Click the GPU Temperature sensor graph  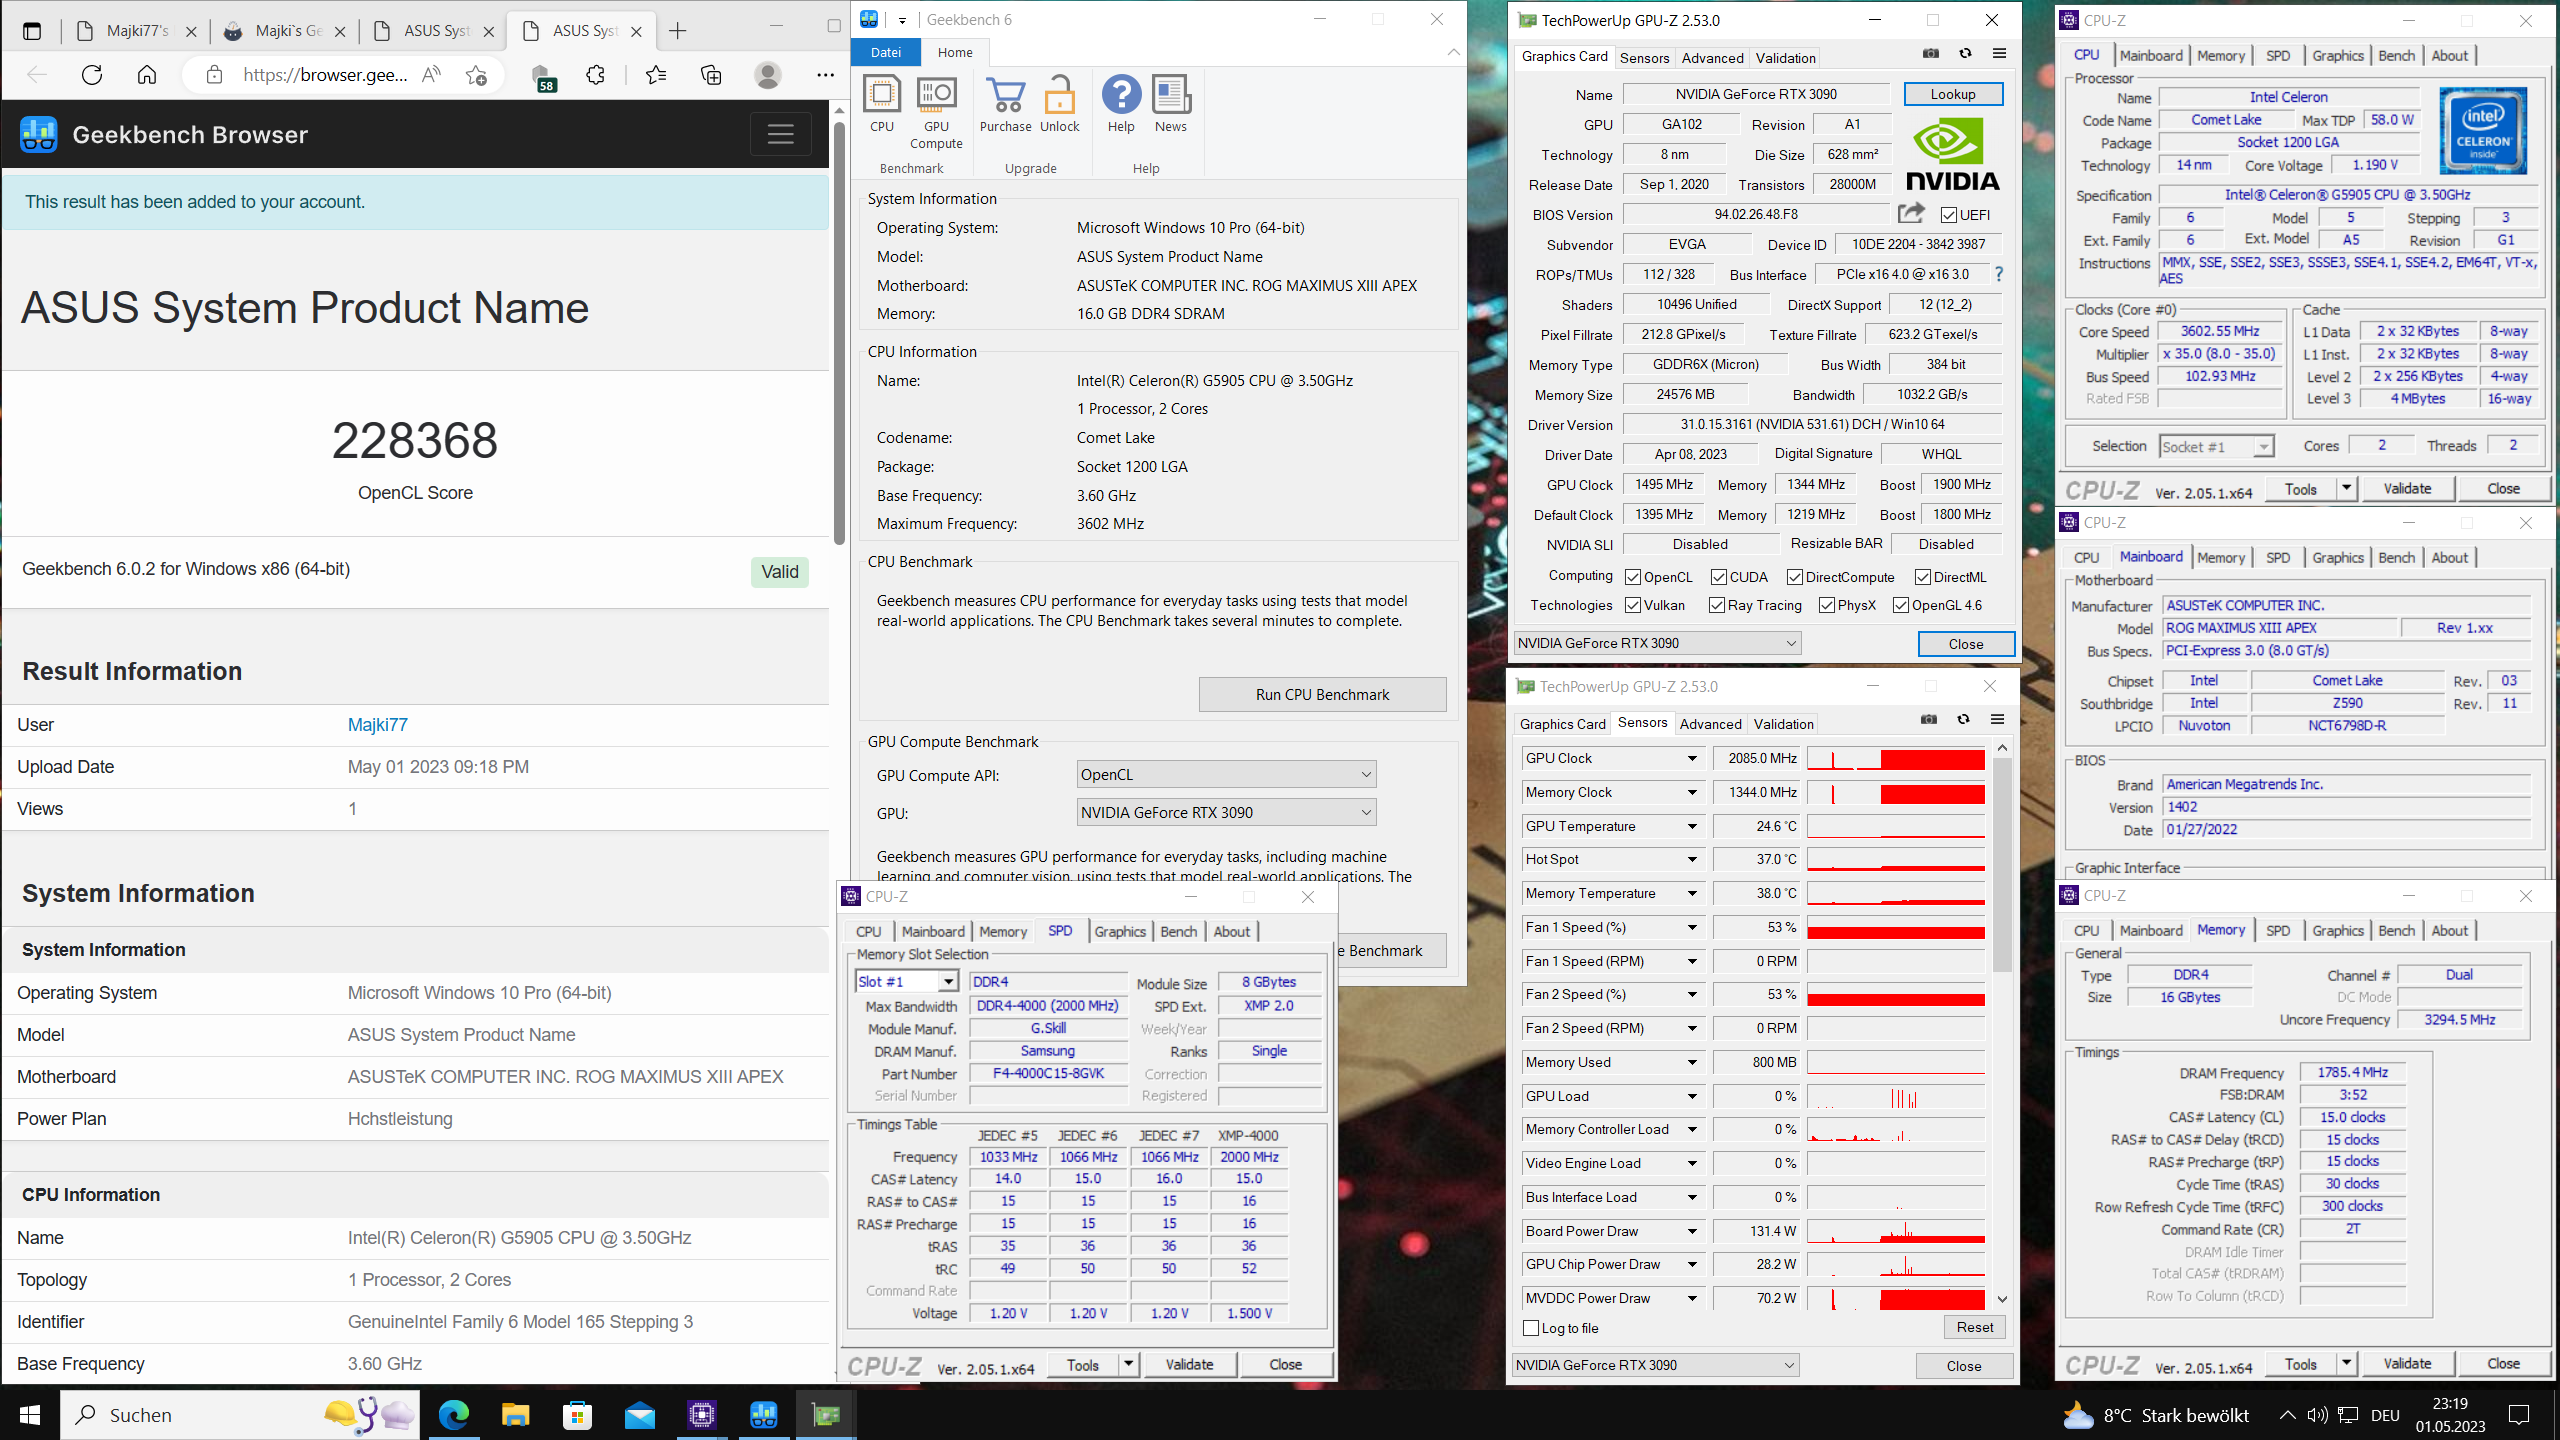tap(1896, 826)
